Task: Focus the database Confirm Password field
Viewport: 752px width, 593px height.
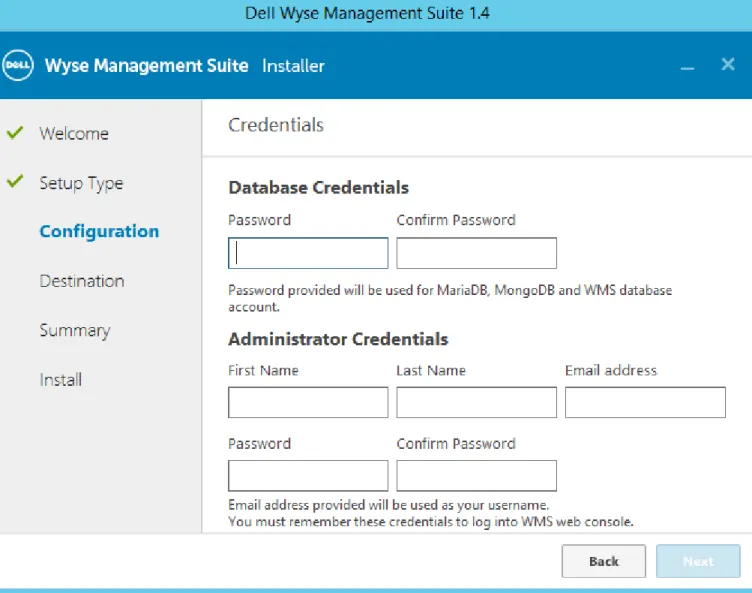Action: point(477,253)
